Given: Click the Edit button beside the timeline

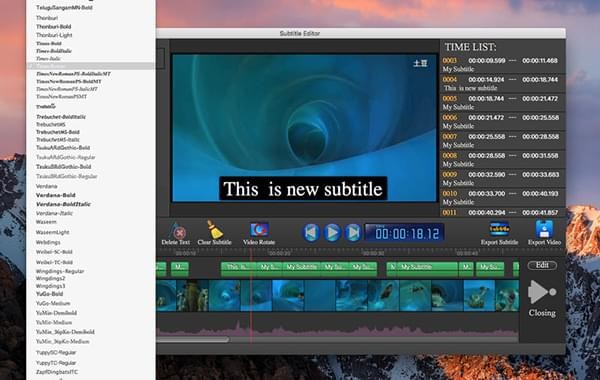Looking at the screenshot, I should [542, 265].
